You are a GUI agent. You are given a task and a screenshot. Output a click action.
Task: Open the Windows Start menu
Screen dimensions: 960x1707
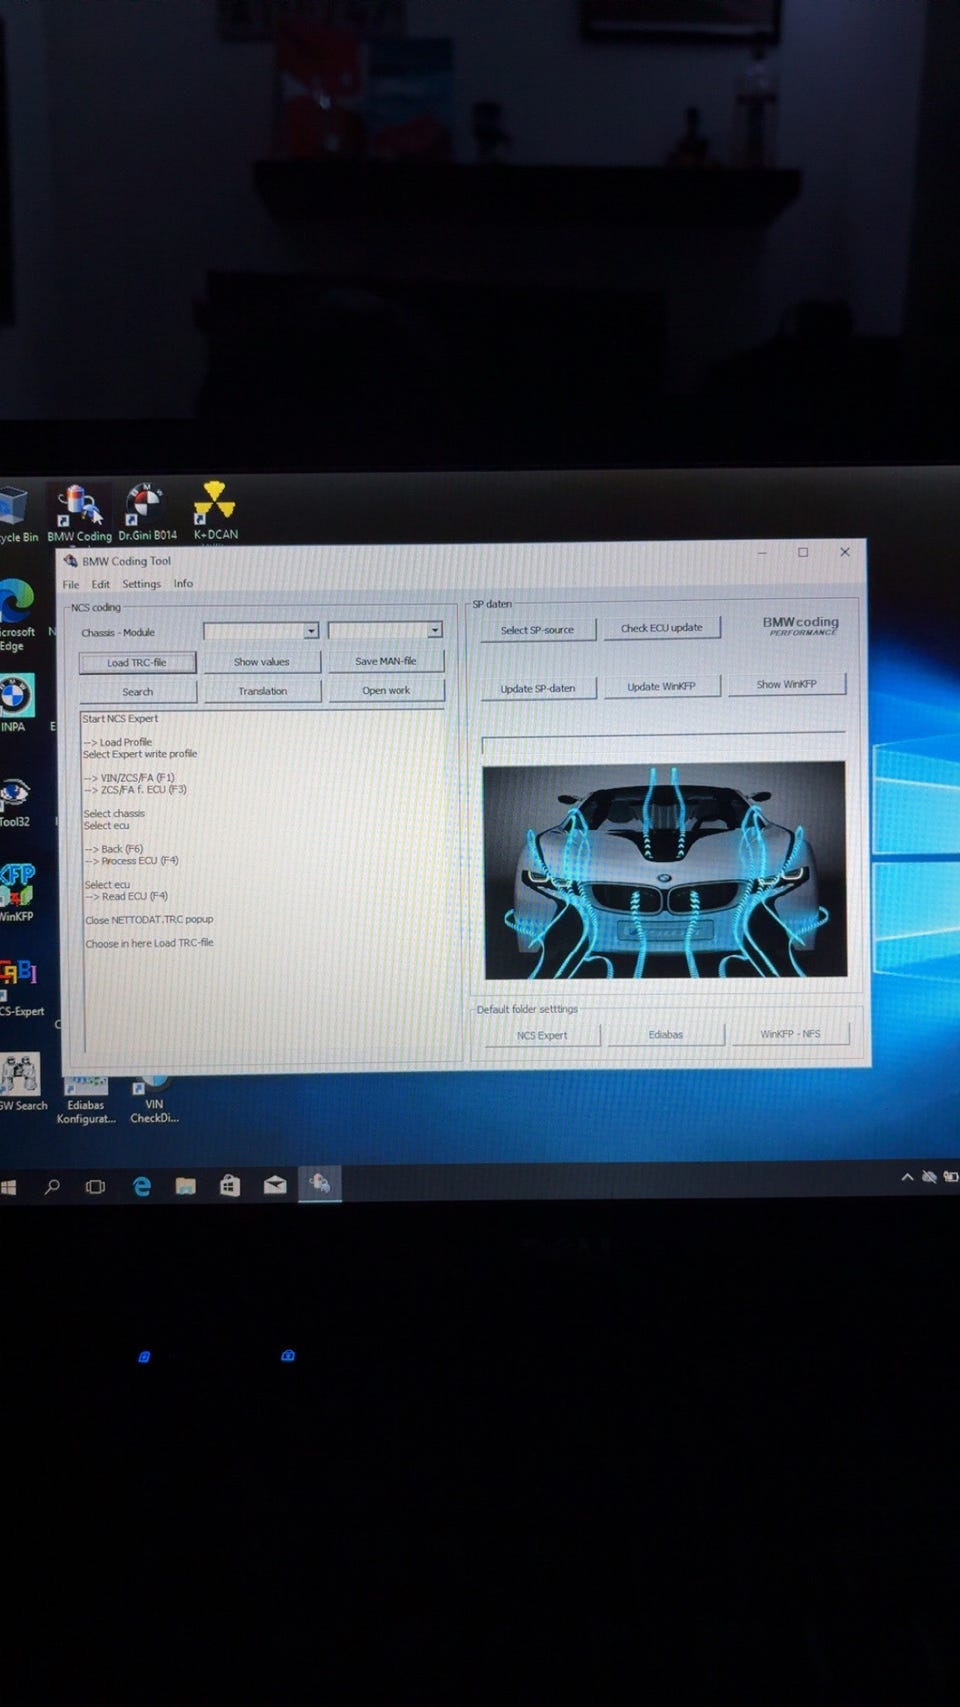[x=8, y=1187]
